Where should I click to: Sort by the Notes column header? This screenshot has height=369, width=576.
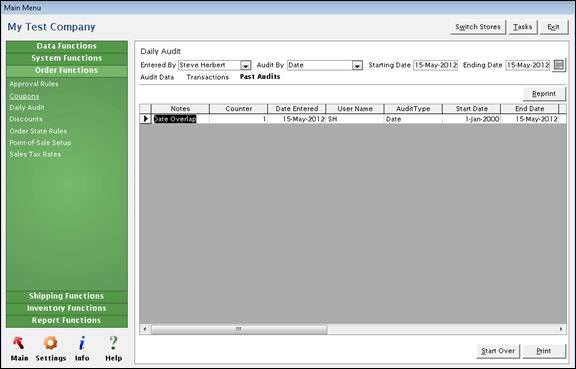(180, 109)
